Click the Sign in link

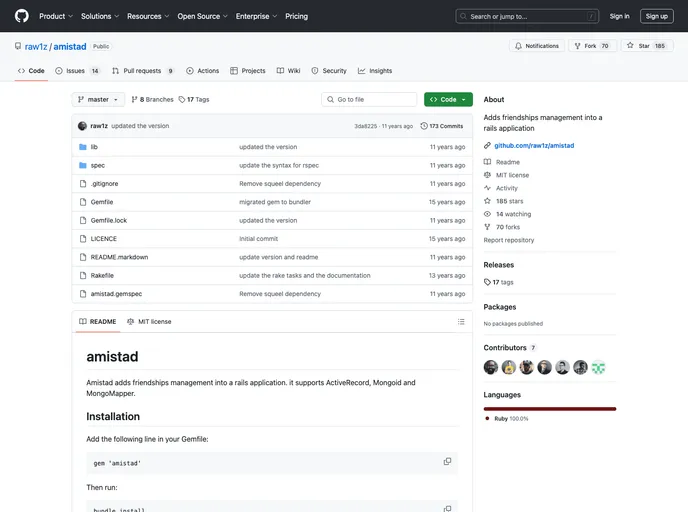619,16
